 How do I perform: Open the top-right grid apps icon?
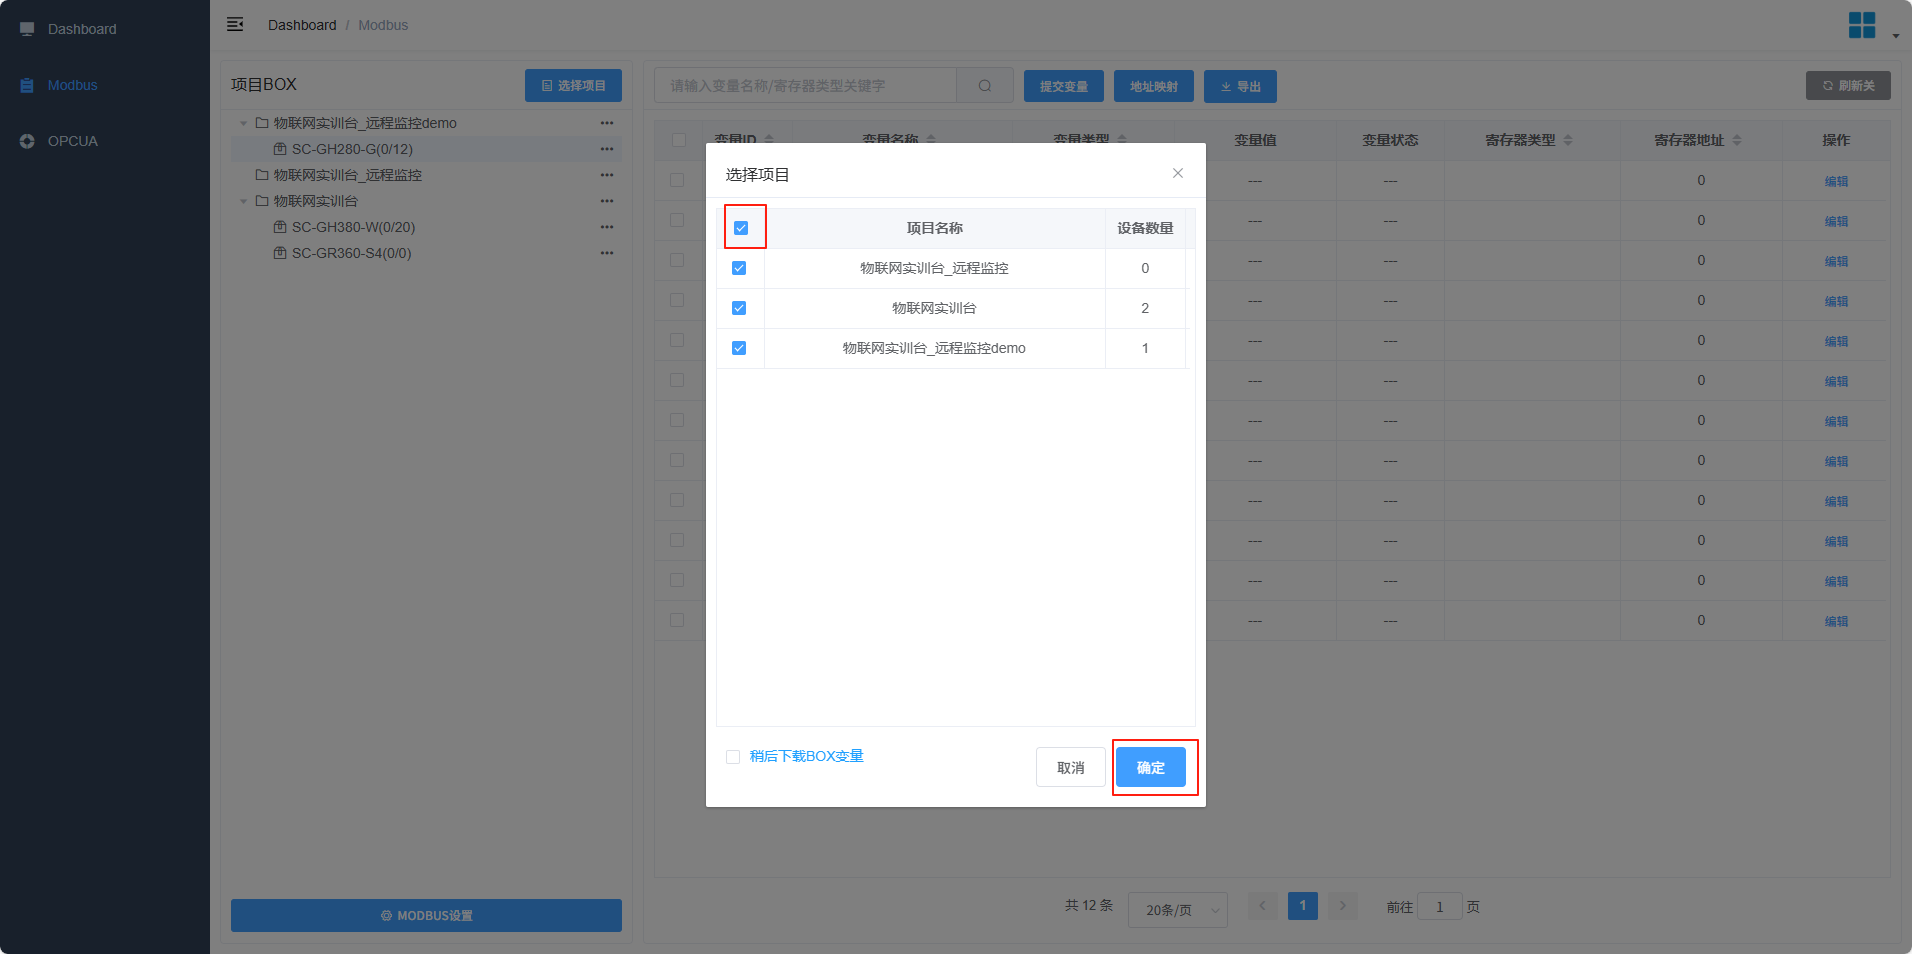click(1861, 25)
